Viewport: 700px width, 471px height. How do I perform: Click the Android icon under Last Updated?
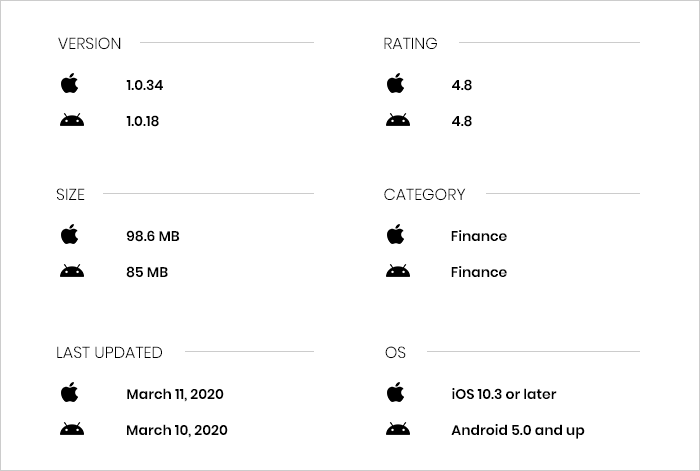tap(71, 430)
